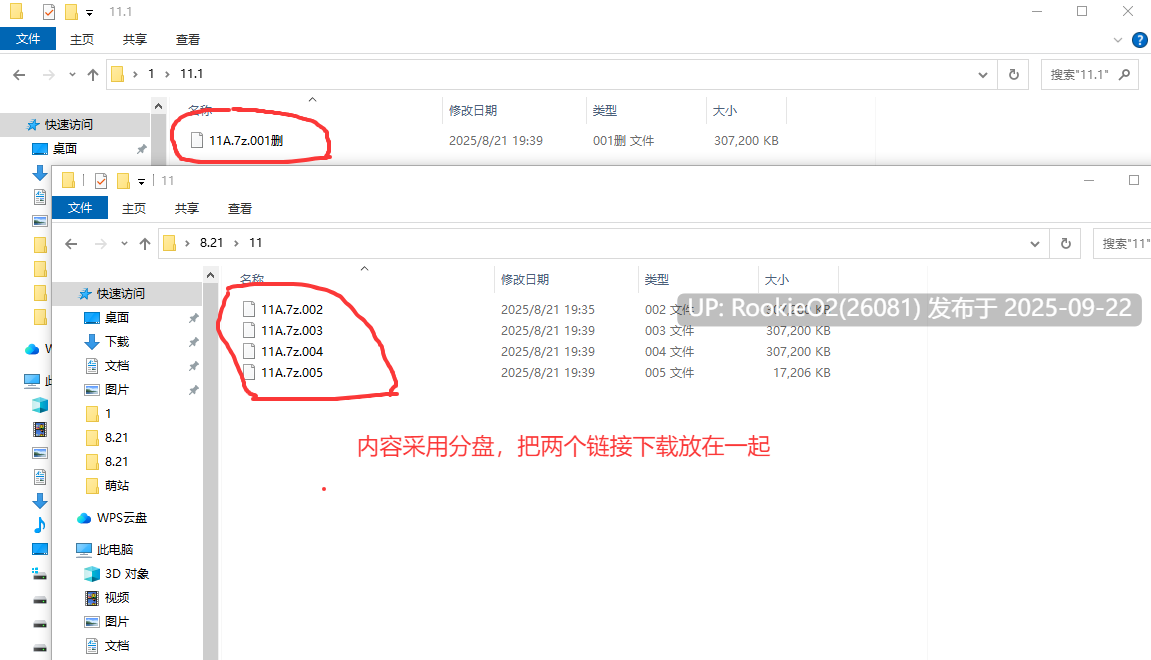Image resolution: width=1151 pixels, height=660 pixels.
Task: Click the search magnifier icon in 11.1 window
Action: click(1124, 74)
